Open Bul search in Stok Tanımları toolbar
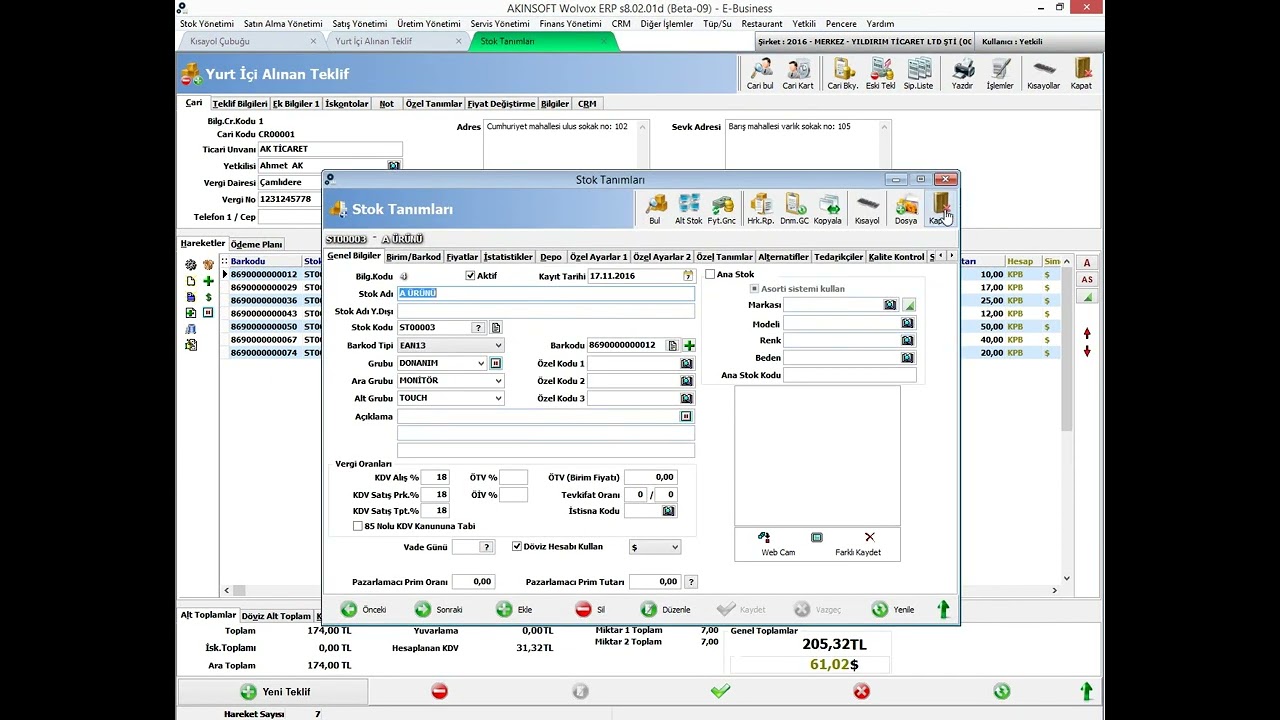This screenshot has width=1280, height=720. pyautogui.click(x=655, y=209)
